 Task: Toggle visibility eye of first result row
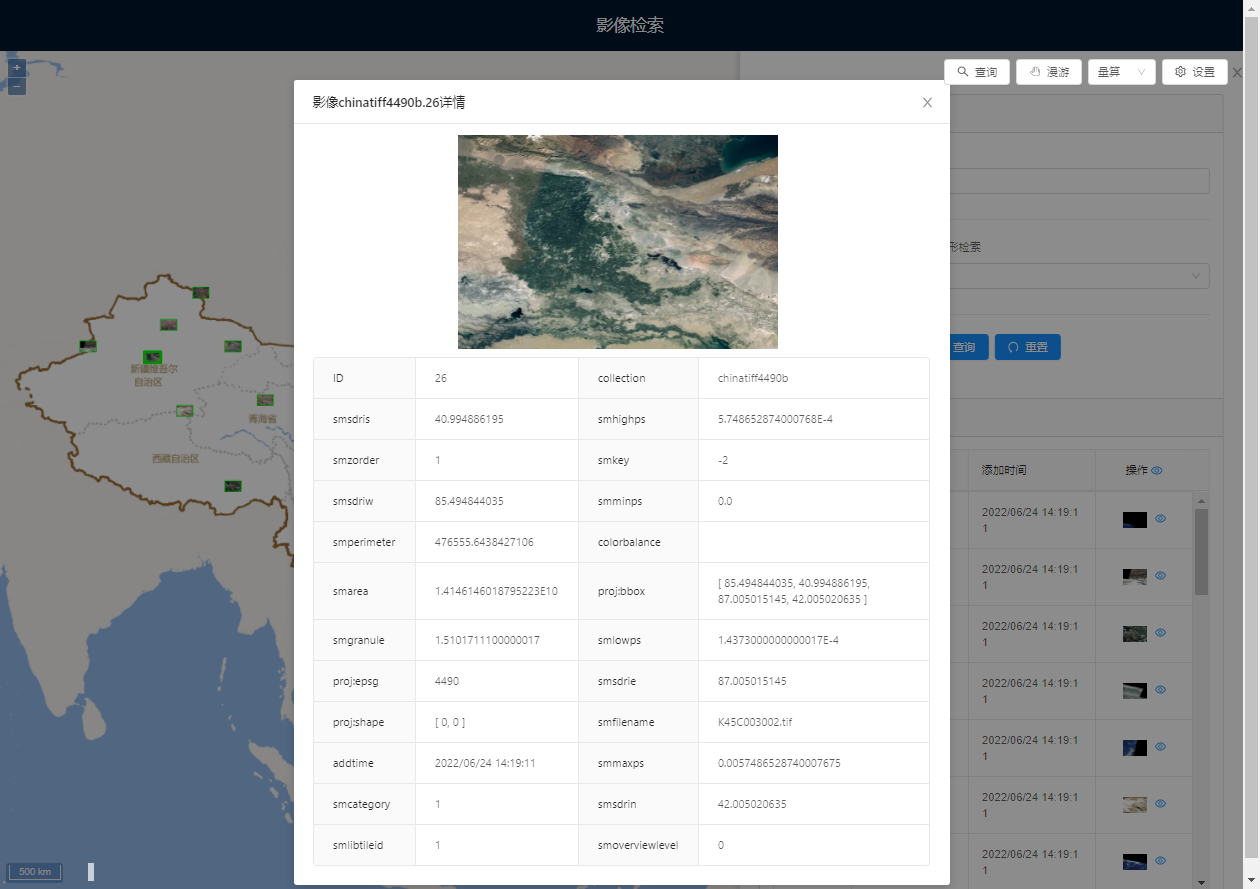click(x=1161, y=519)
